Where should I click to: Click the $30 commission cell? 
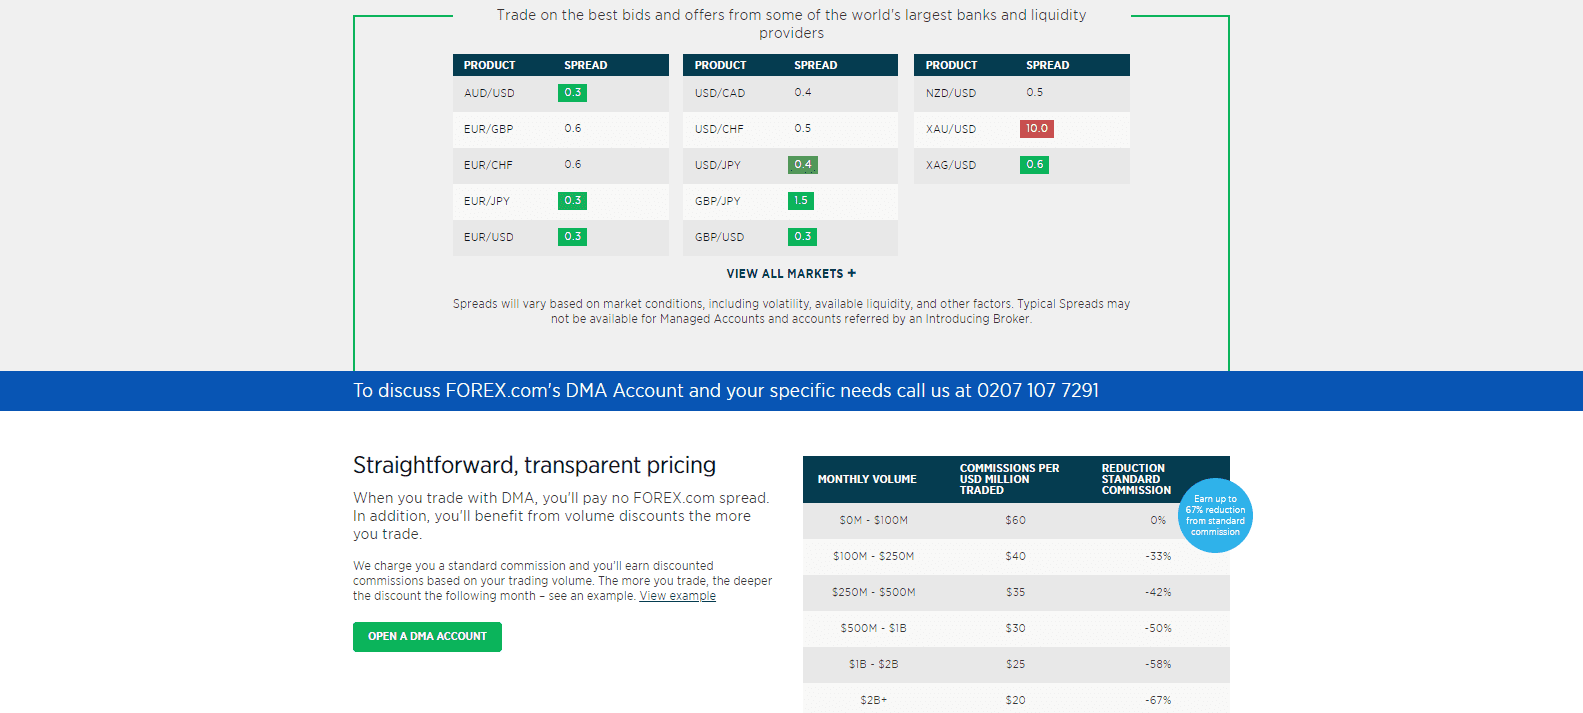tap(1016, 629)
